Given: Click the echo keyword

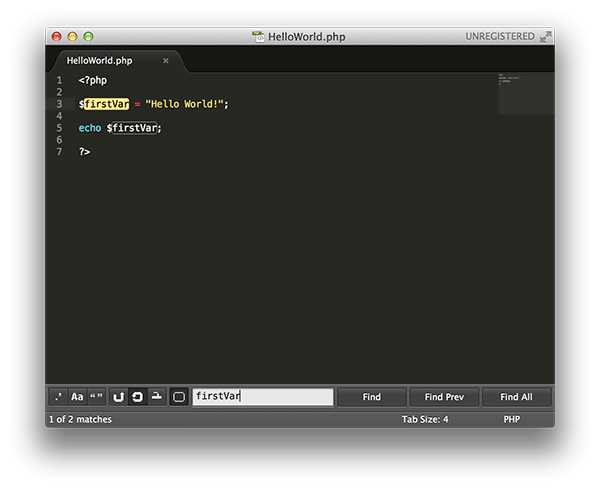Looking at the screenshot, I should click(x=90, y=128).
